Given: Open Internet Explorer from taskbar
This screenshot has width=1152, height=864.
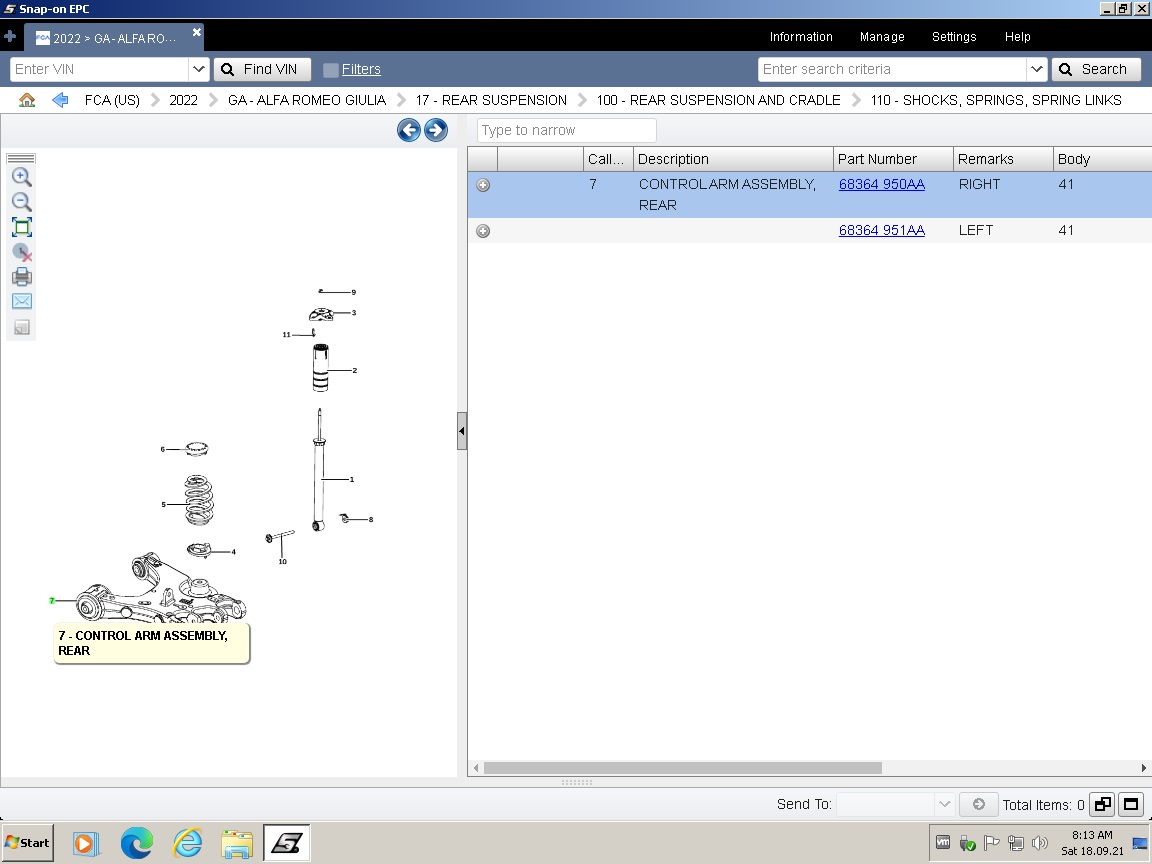Looking at the screenshot, I should pyautogui.click(x=187, y=843).
